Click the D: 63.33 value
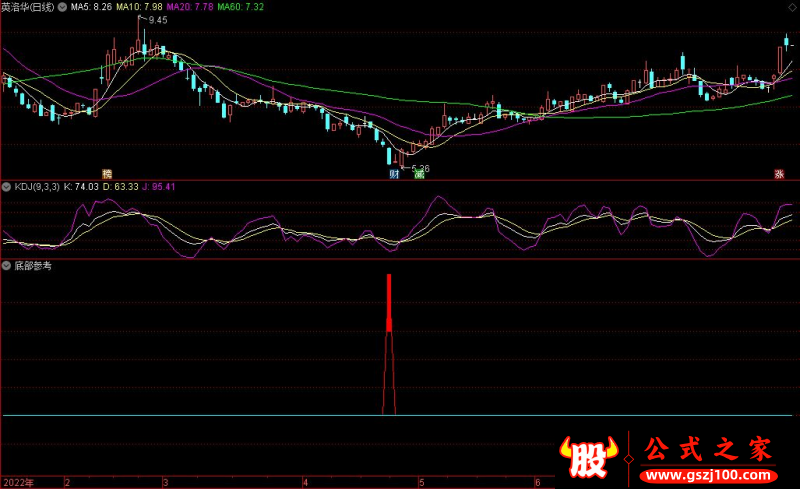Viewport: 800px width, 489px height. (121, 187)
